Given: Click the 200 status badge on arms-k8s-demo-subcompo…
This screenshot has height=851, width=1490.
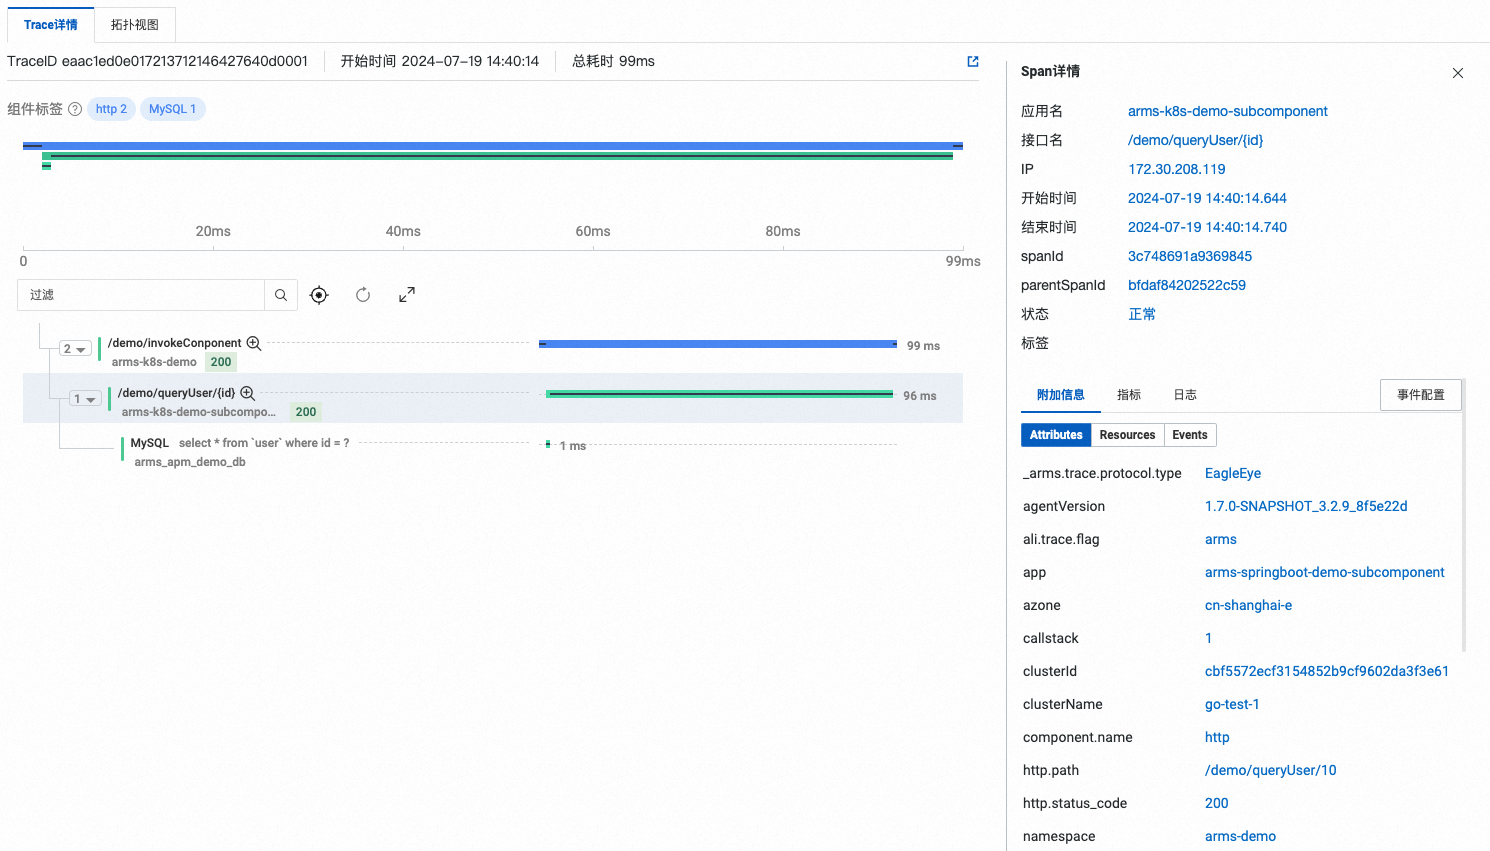Looking at the screenshot, I should coord(306,412).
